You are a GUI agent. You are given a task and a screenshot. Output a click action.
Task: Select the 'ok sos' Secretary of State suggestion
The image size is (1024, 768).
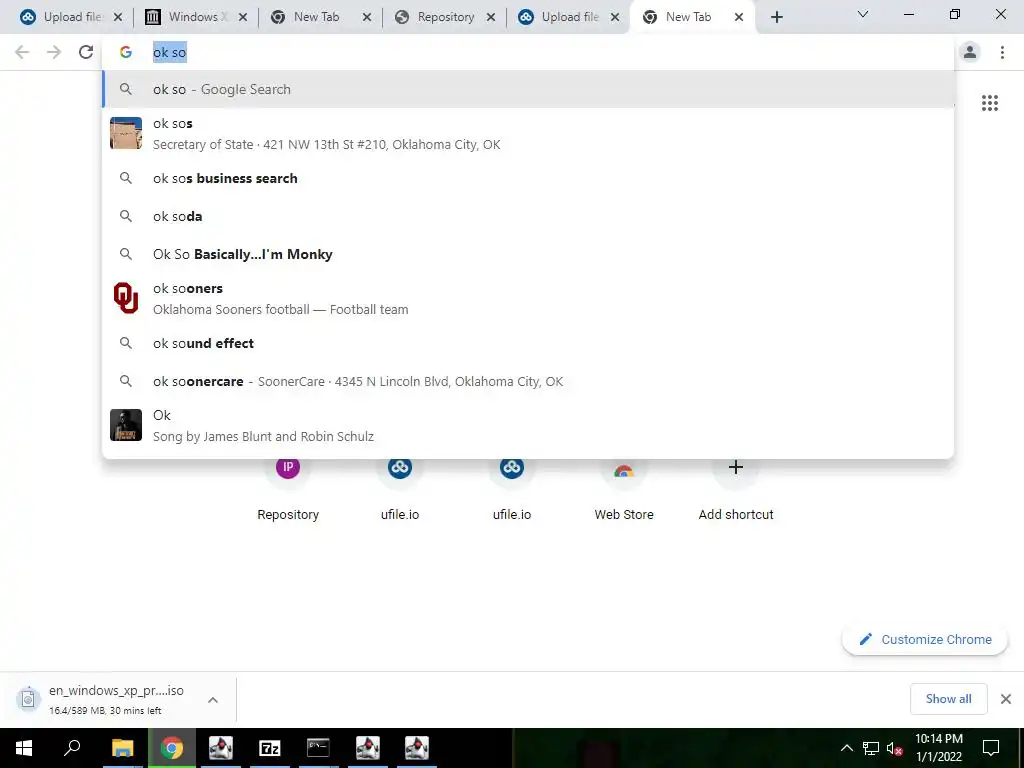click(528, 134)
